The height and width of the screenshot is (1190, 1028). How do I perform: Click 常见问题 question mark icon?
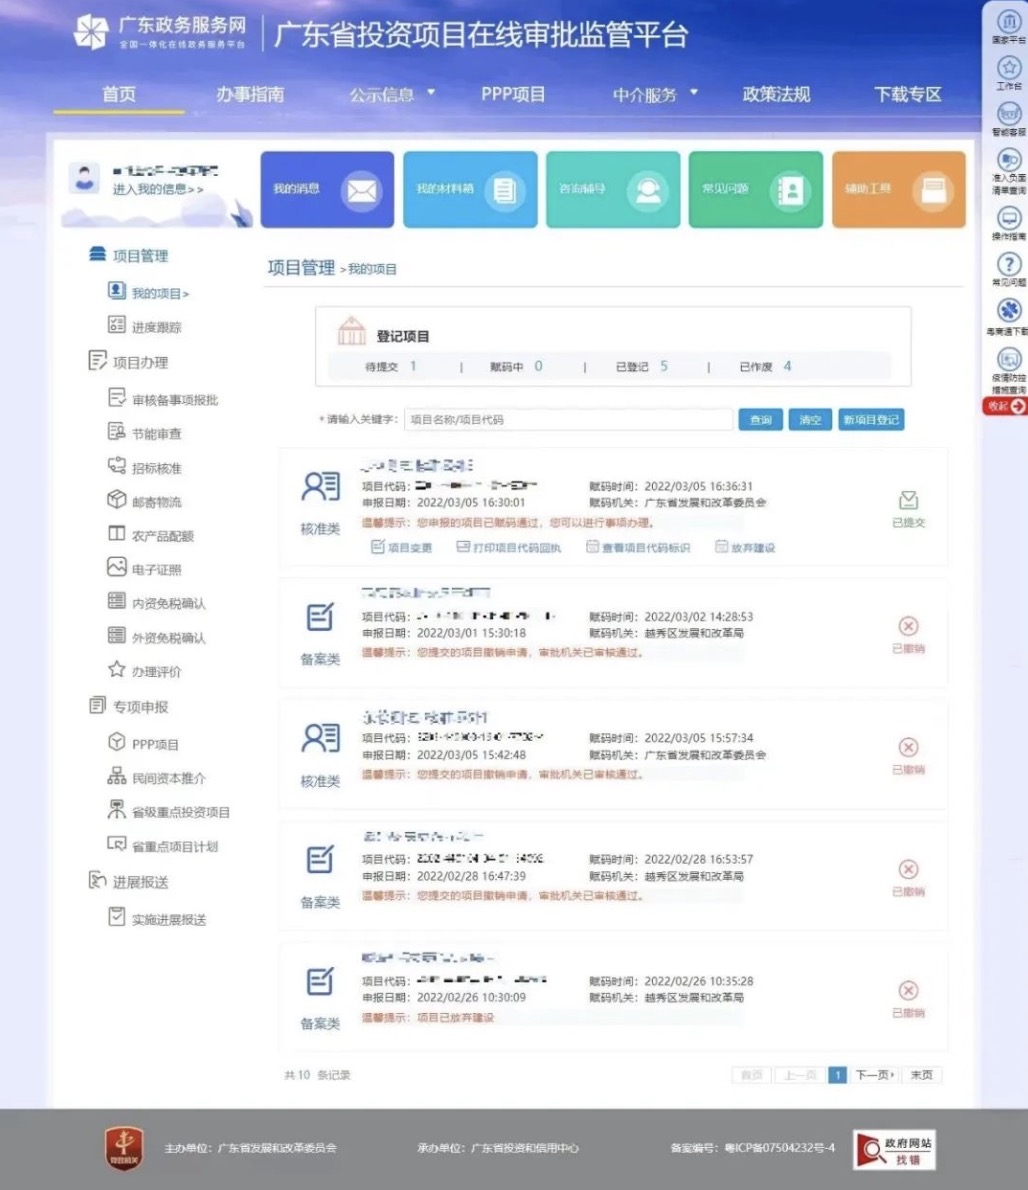pyautogui.click(x=1008, y=270)
